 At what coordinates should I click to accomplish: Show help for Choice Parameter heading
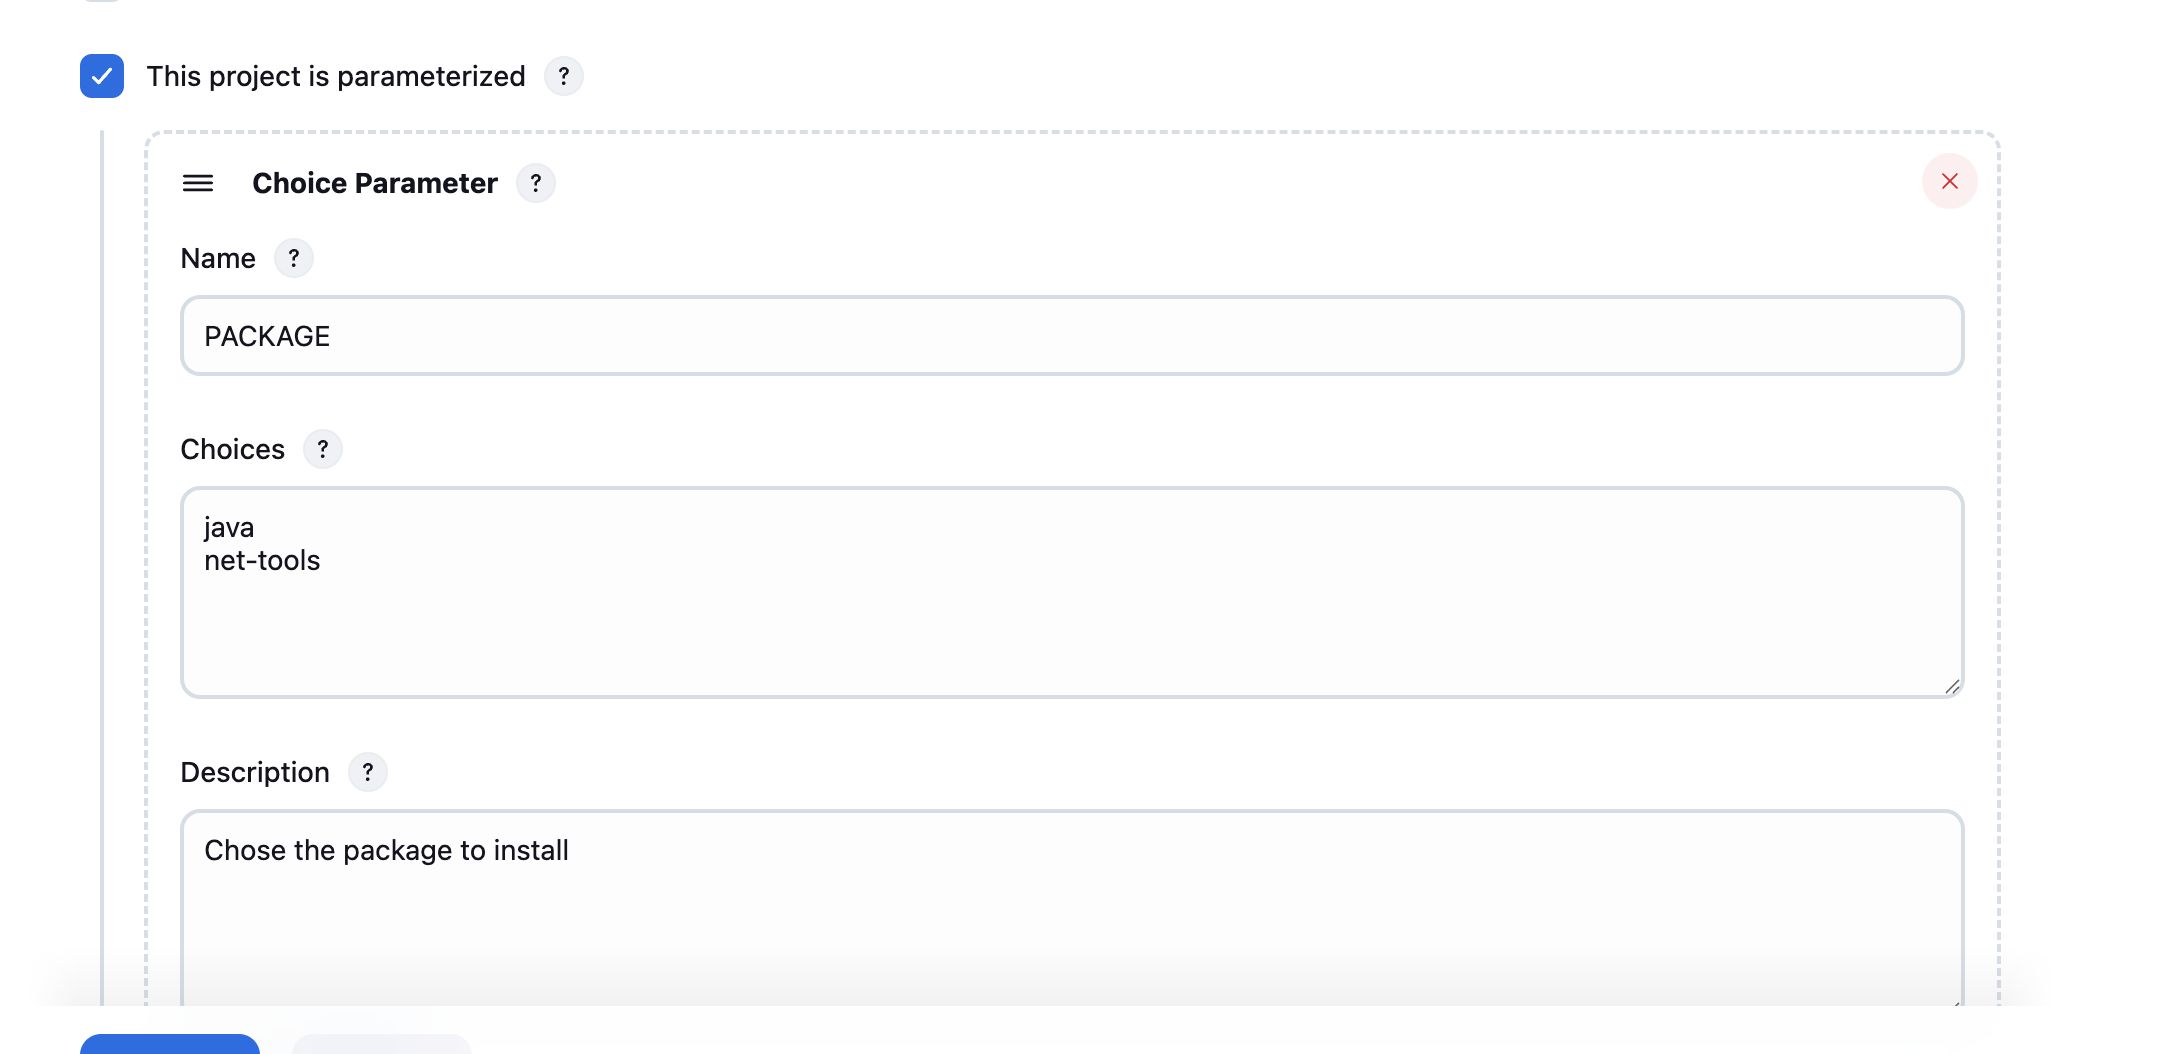(x=536, y=183)
